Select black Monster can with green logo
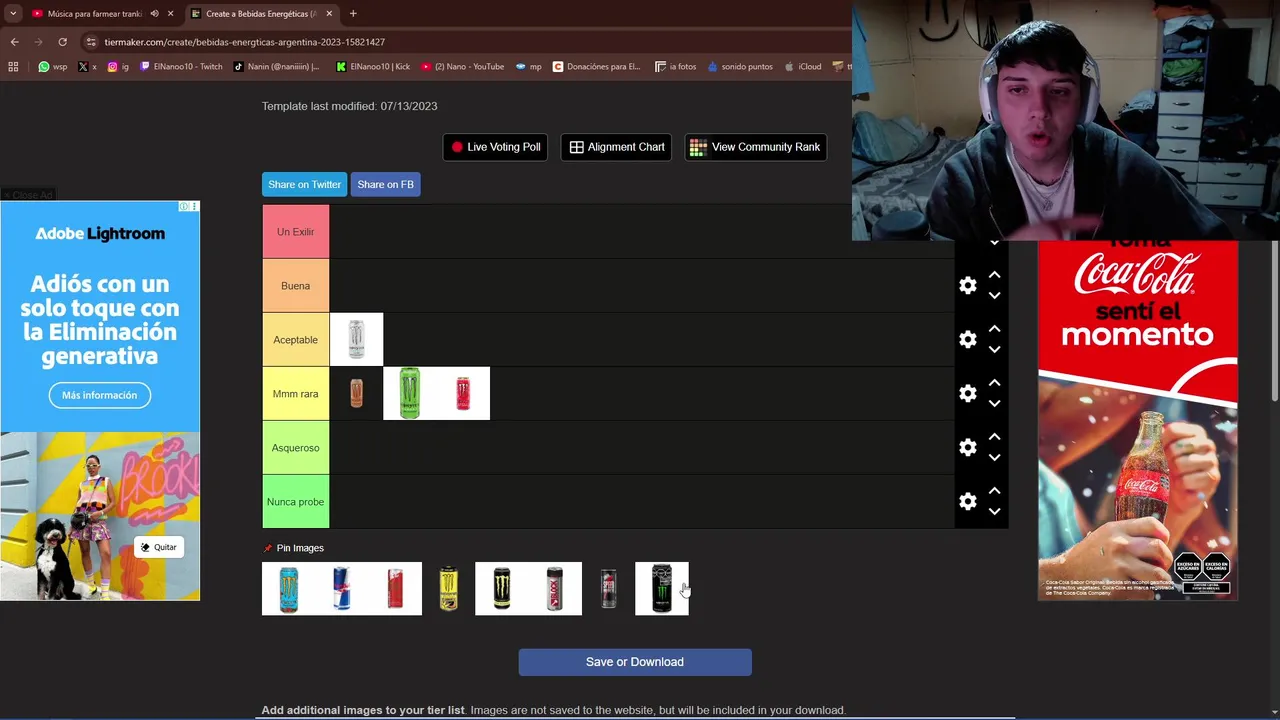 point(502,589)
